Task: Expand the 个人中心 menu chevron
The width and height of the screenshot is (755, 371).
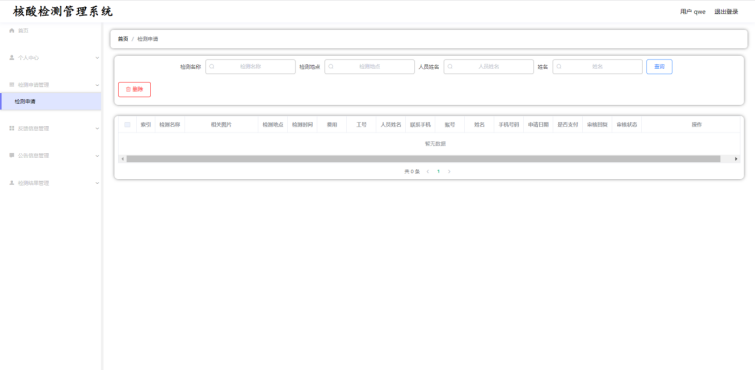Action: click(x=97, y=58)
